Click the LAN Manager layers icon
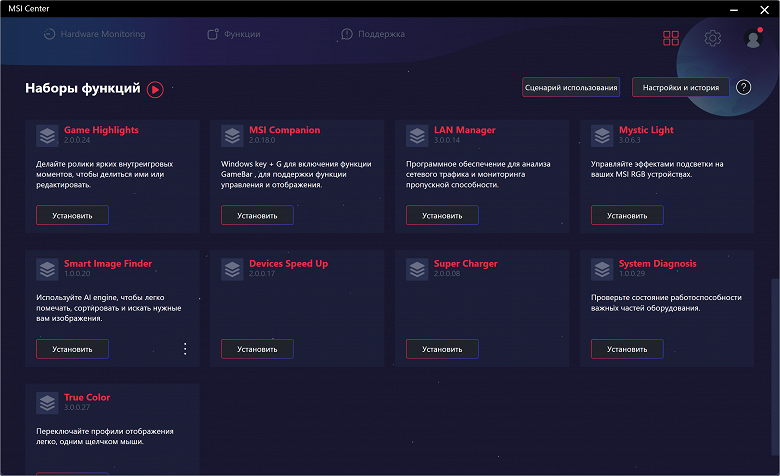The height and width of the screenshot is (476, 780). (417, 135)
